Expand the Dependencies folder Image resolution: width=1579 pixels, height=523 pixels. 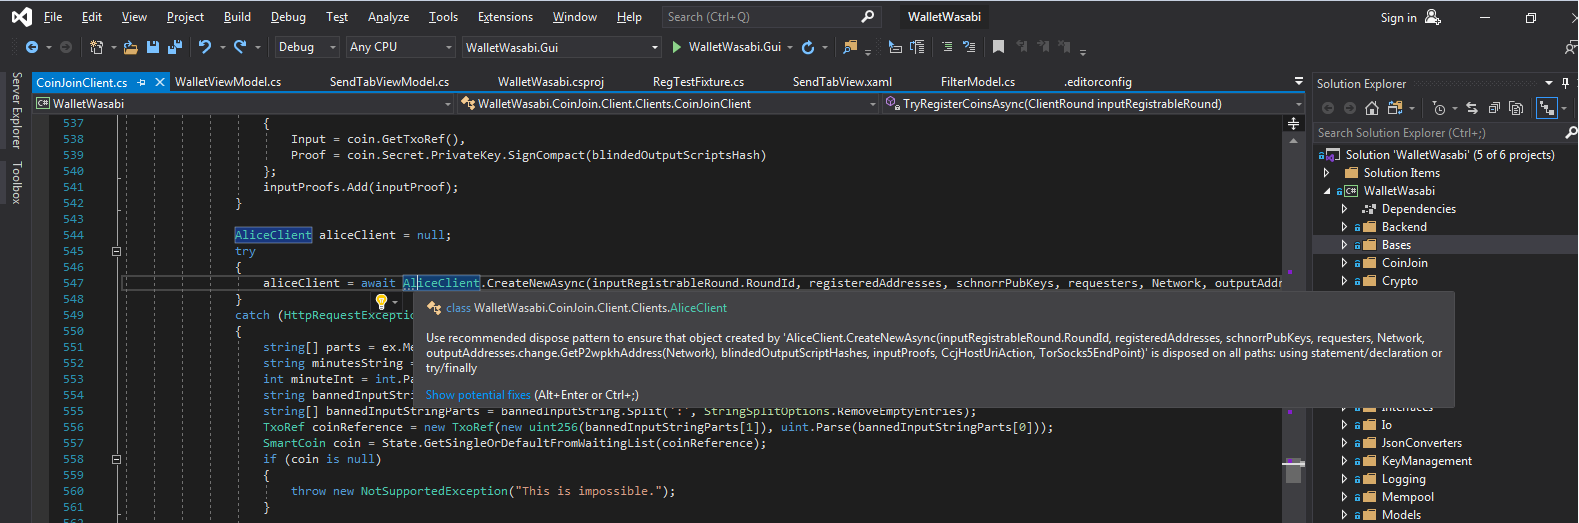pos(1344,209)
